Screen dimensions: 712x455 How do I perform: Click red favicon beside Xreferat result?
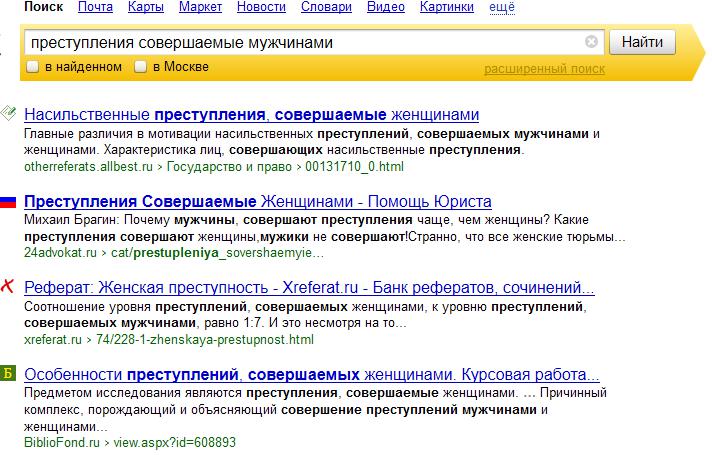[x=7, y=286]
